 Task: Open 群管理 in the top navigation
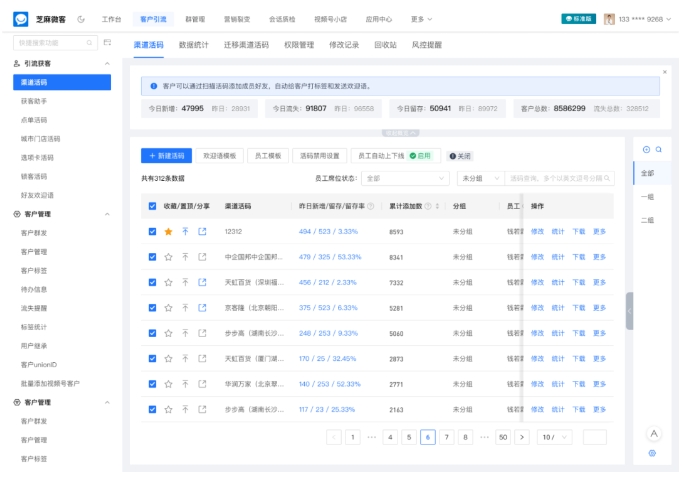coord(194,19)
